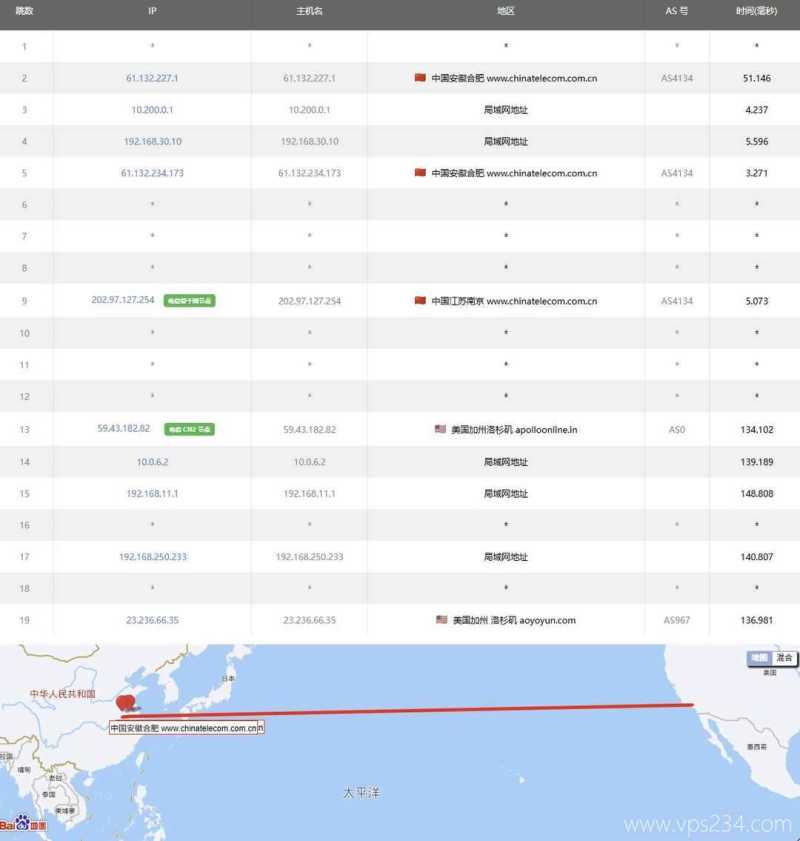The width and height of the screenshot is (800, 841).
Task: Switch the map to 混合 hybrid view
Action: tap(784, 658)
